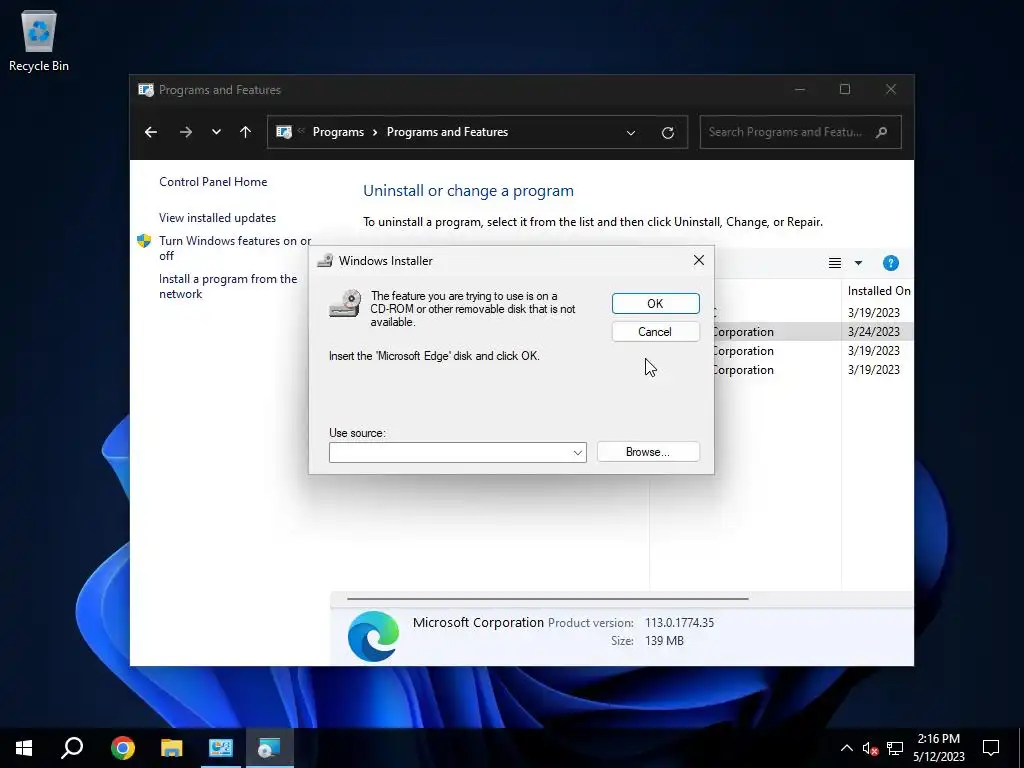
Task: Go back with the left arrow
Action: (151, 133)
